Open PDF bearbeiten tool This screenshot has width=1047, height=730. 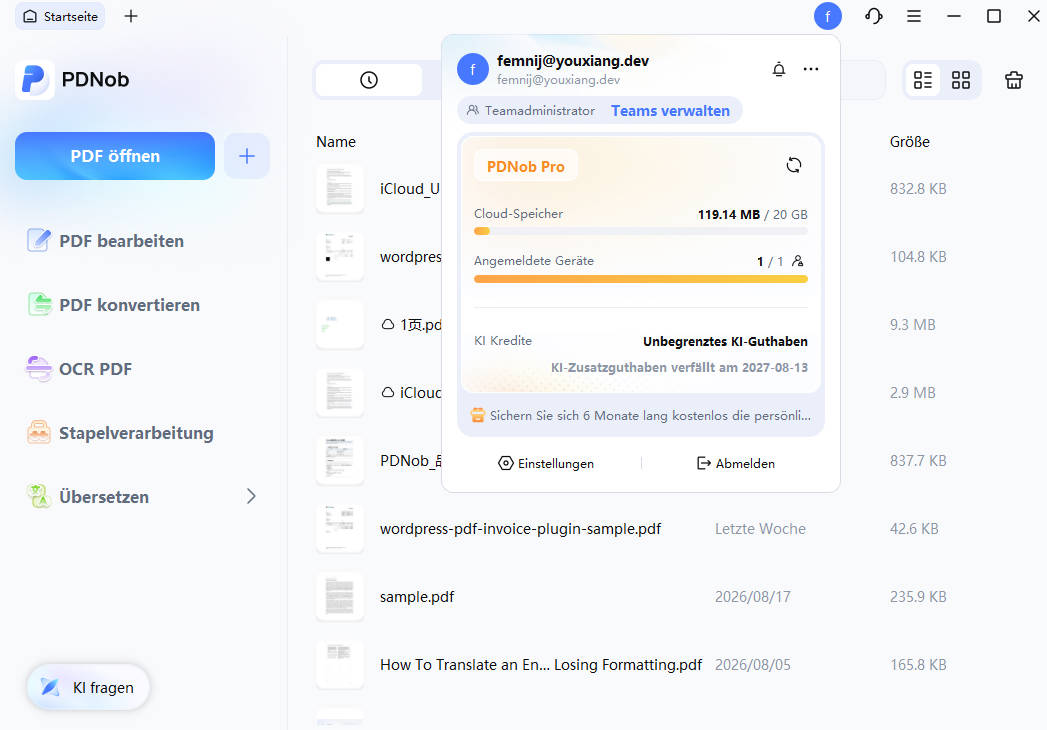pyautogui.click(x=106, y=240)
